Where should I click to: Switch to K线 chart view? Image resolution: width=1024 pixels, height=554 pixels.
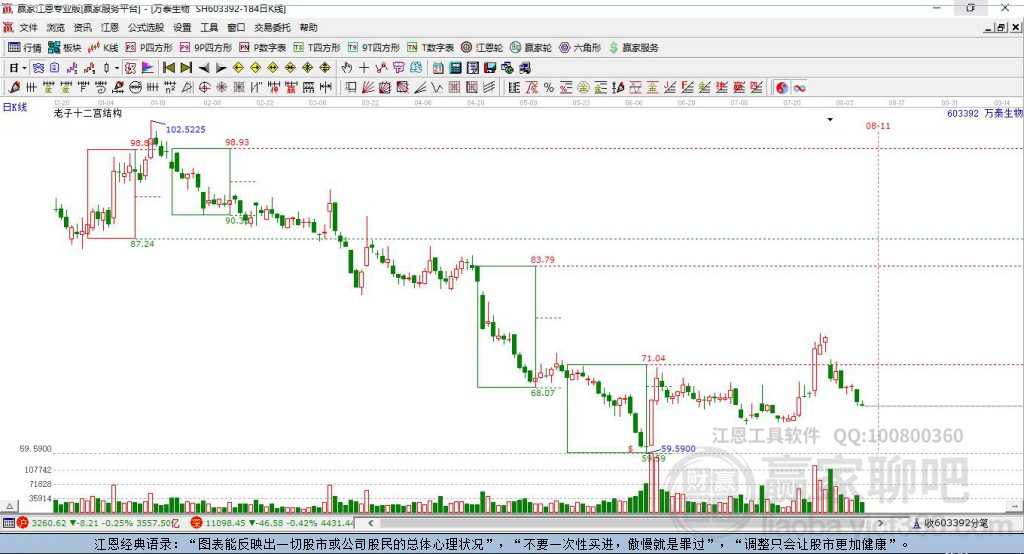(x=103, y=48)
